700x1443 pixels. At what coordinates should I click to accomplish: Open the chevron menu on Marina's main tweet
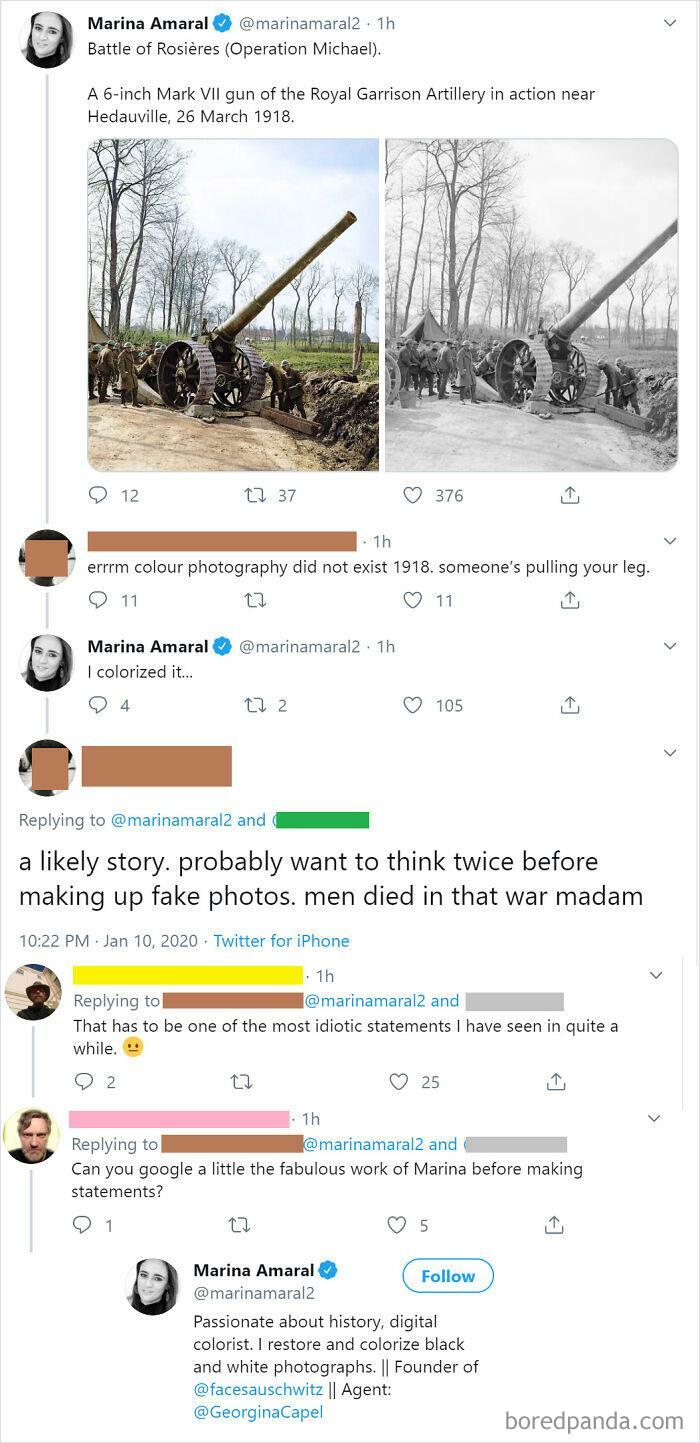670,23
